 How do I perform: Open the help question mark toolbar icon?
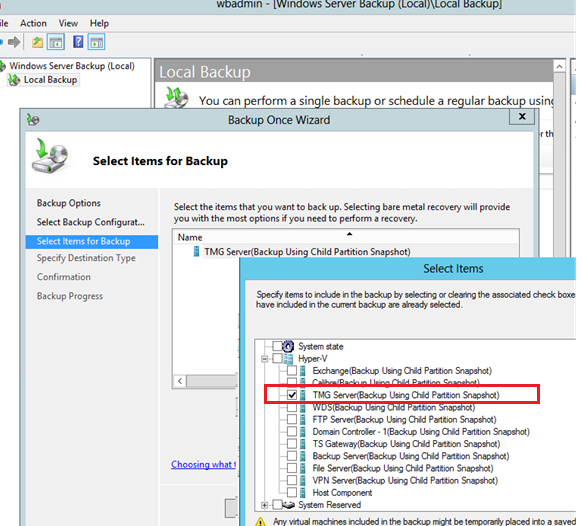point(78,42)
